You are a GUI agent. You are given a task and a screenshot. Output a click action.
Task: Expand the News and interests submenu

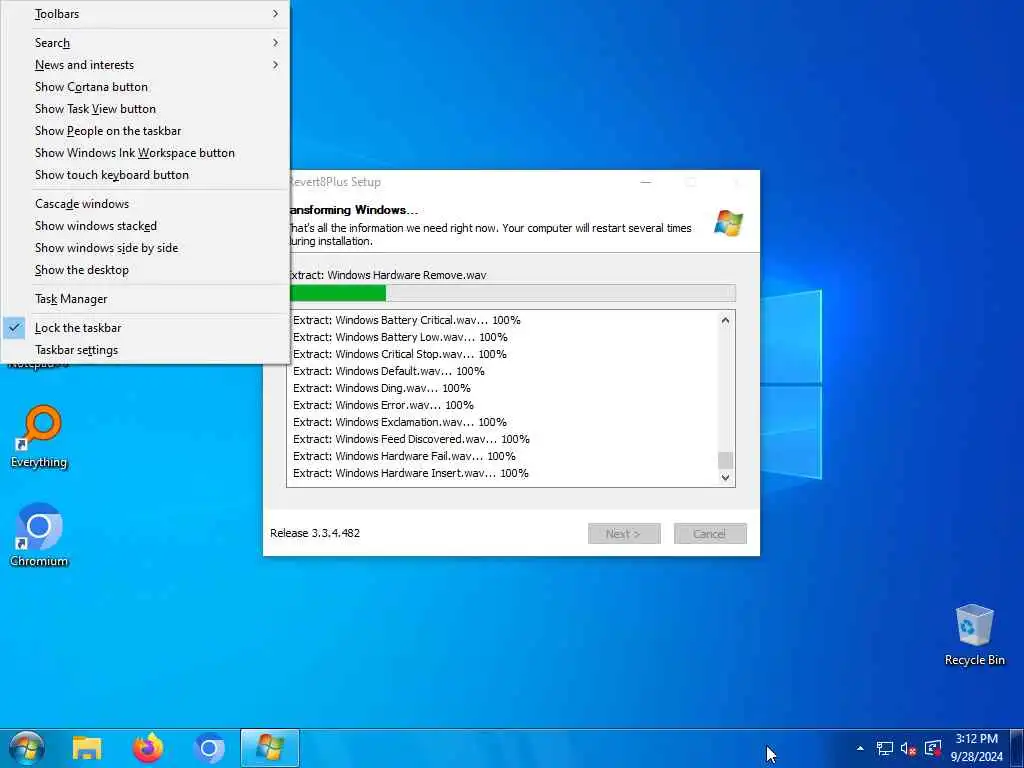(x=146, y=65)
